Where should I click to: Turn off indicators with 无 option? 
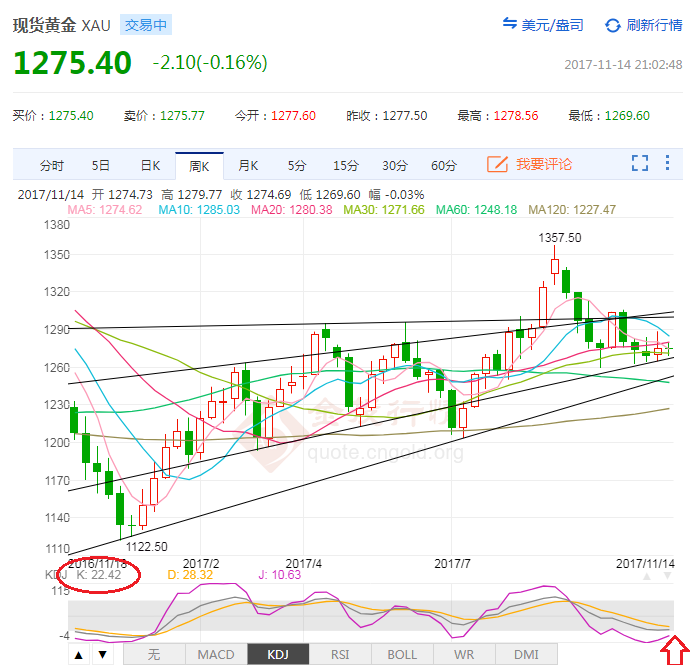(154, 655)
